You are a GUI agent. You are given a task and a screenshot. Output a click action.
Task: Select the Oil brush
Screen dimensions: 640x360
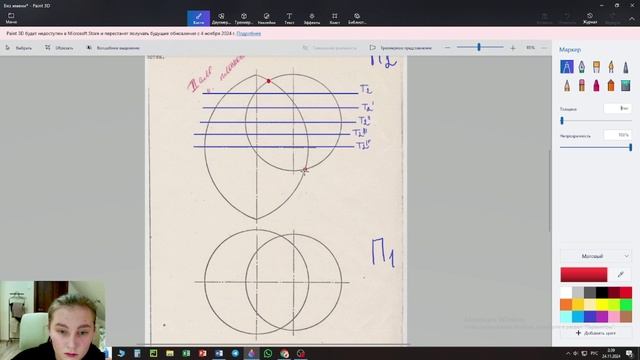(596, 67)
